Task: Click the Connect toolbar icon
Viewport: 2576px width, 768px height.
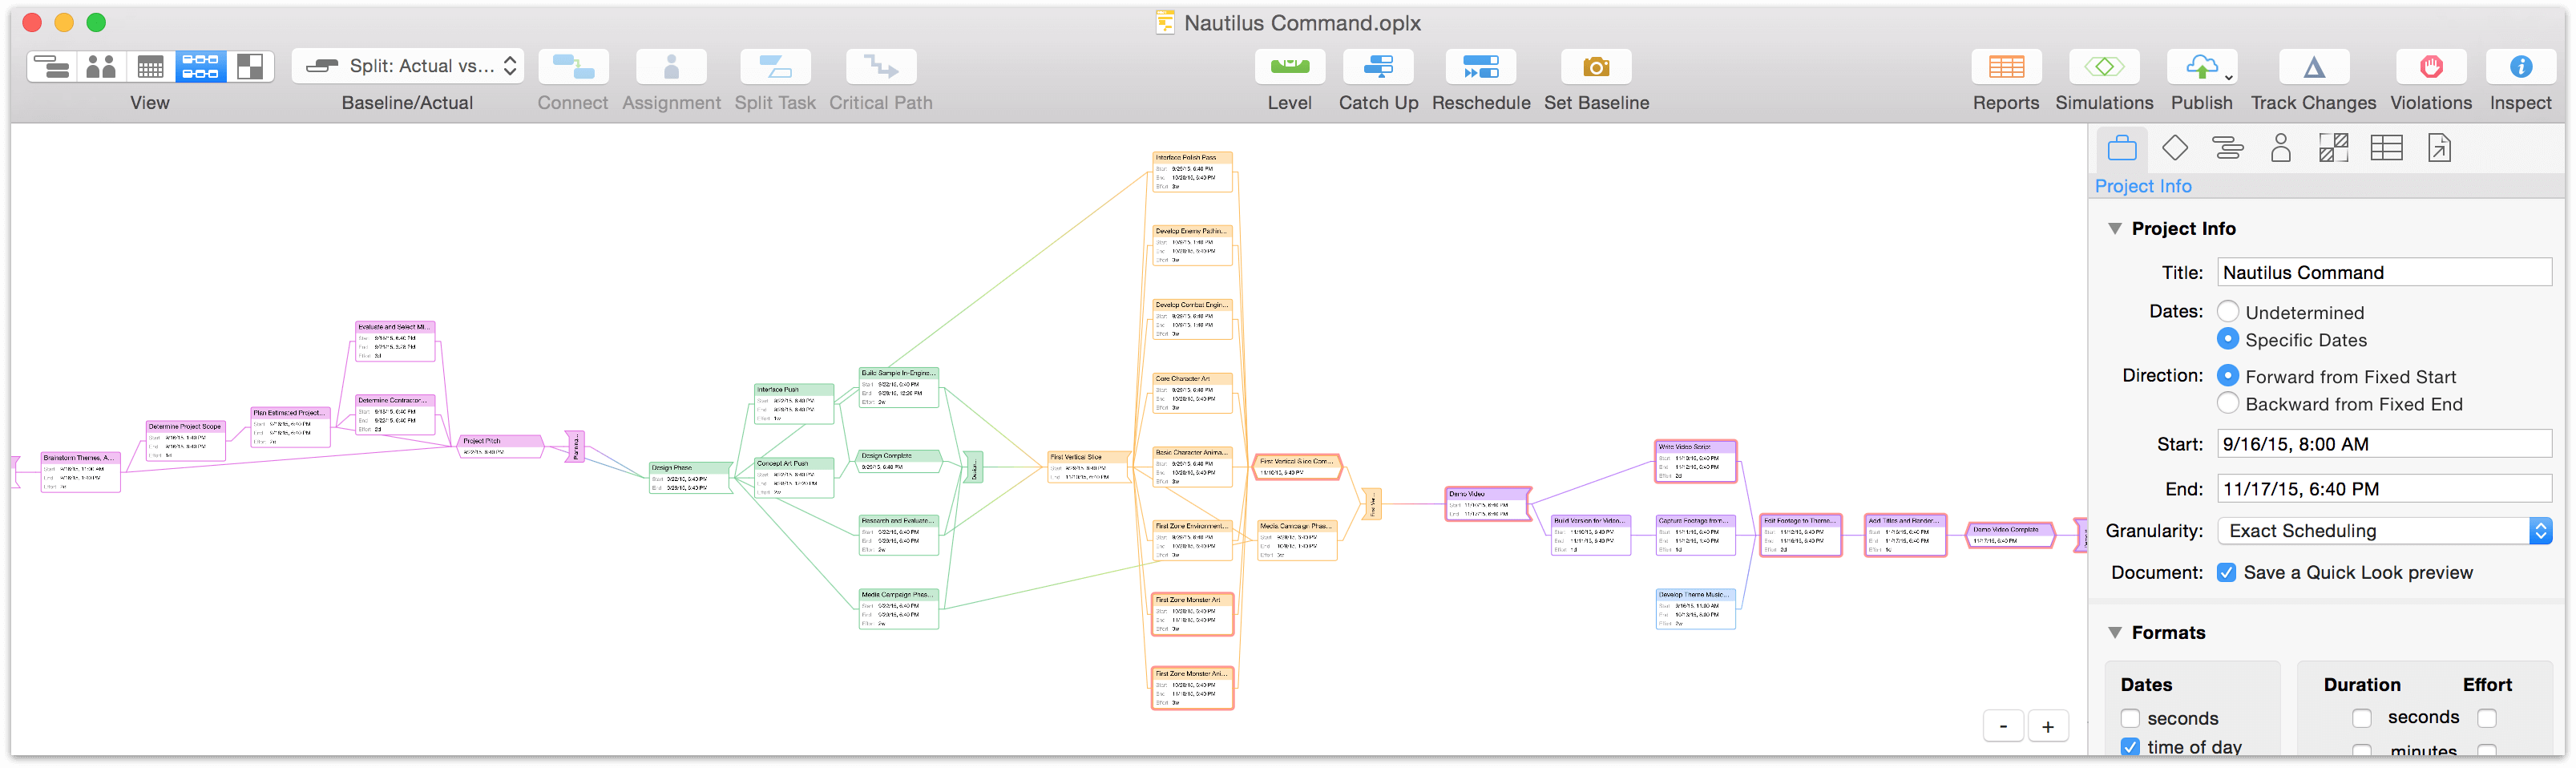Action: [573, 67]
